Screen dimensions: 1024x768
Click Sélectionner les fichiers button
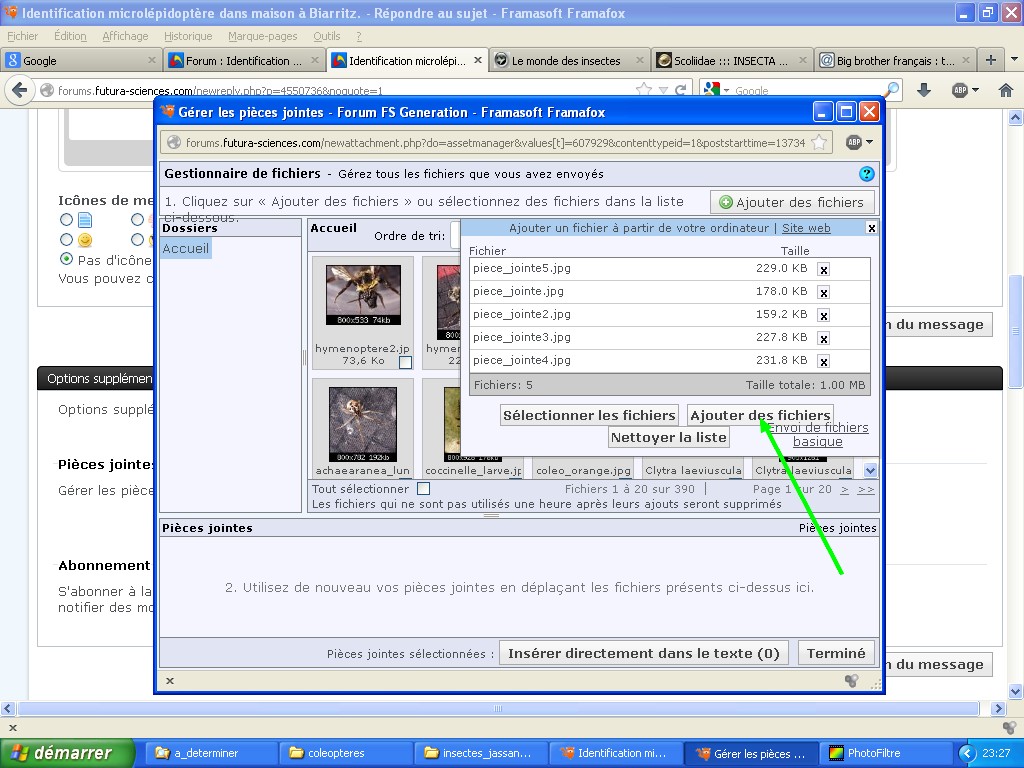click(x=589, y=415)
